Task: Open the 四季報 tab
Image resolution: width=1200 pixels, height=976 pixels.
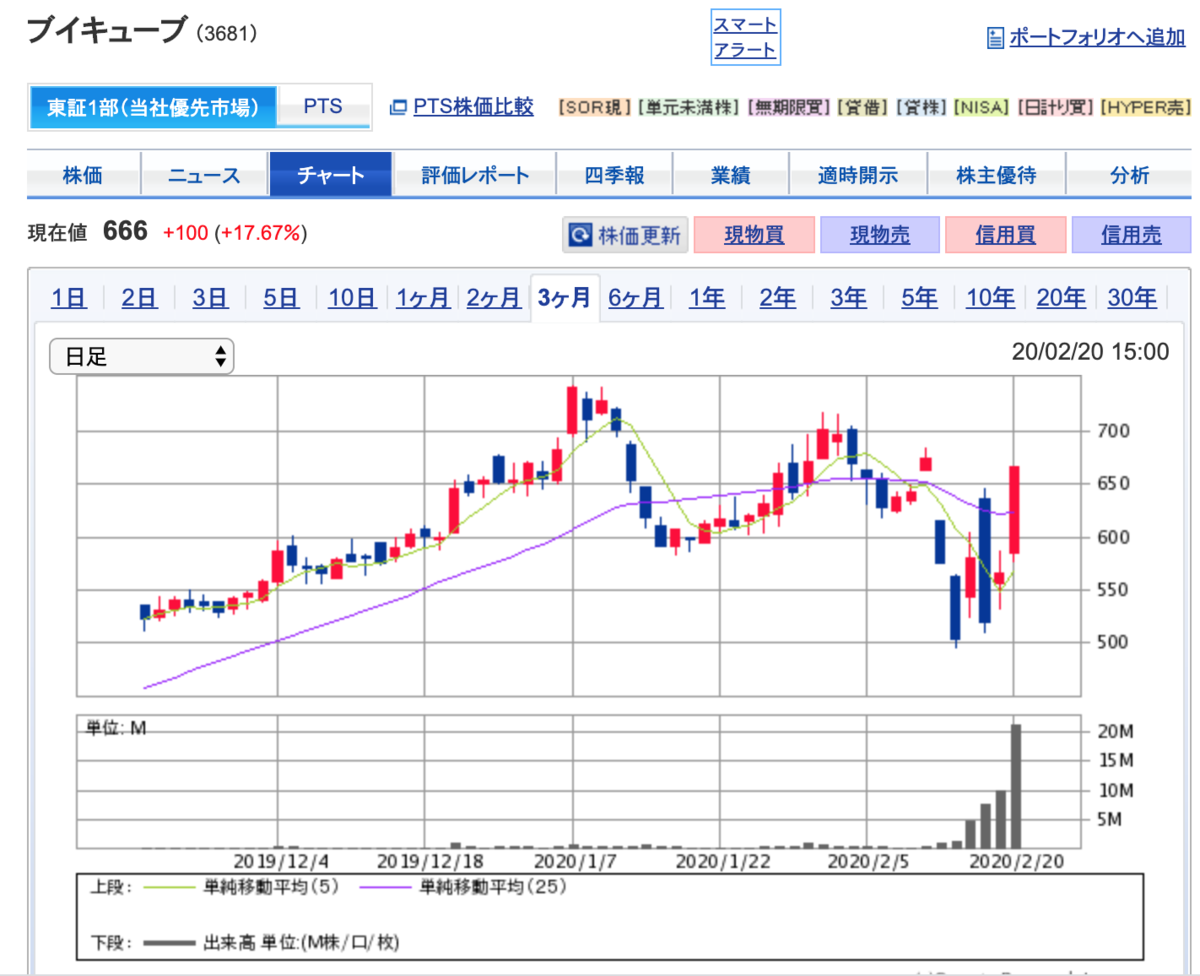Action: click(x=614, y=176)
